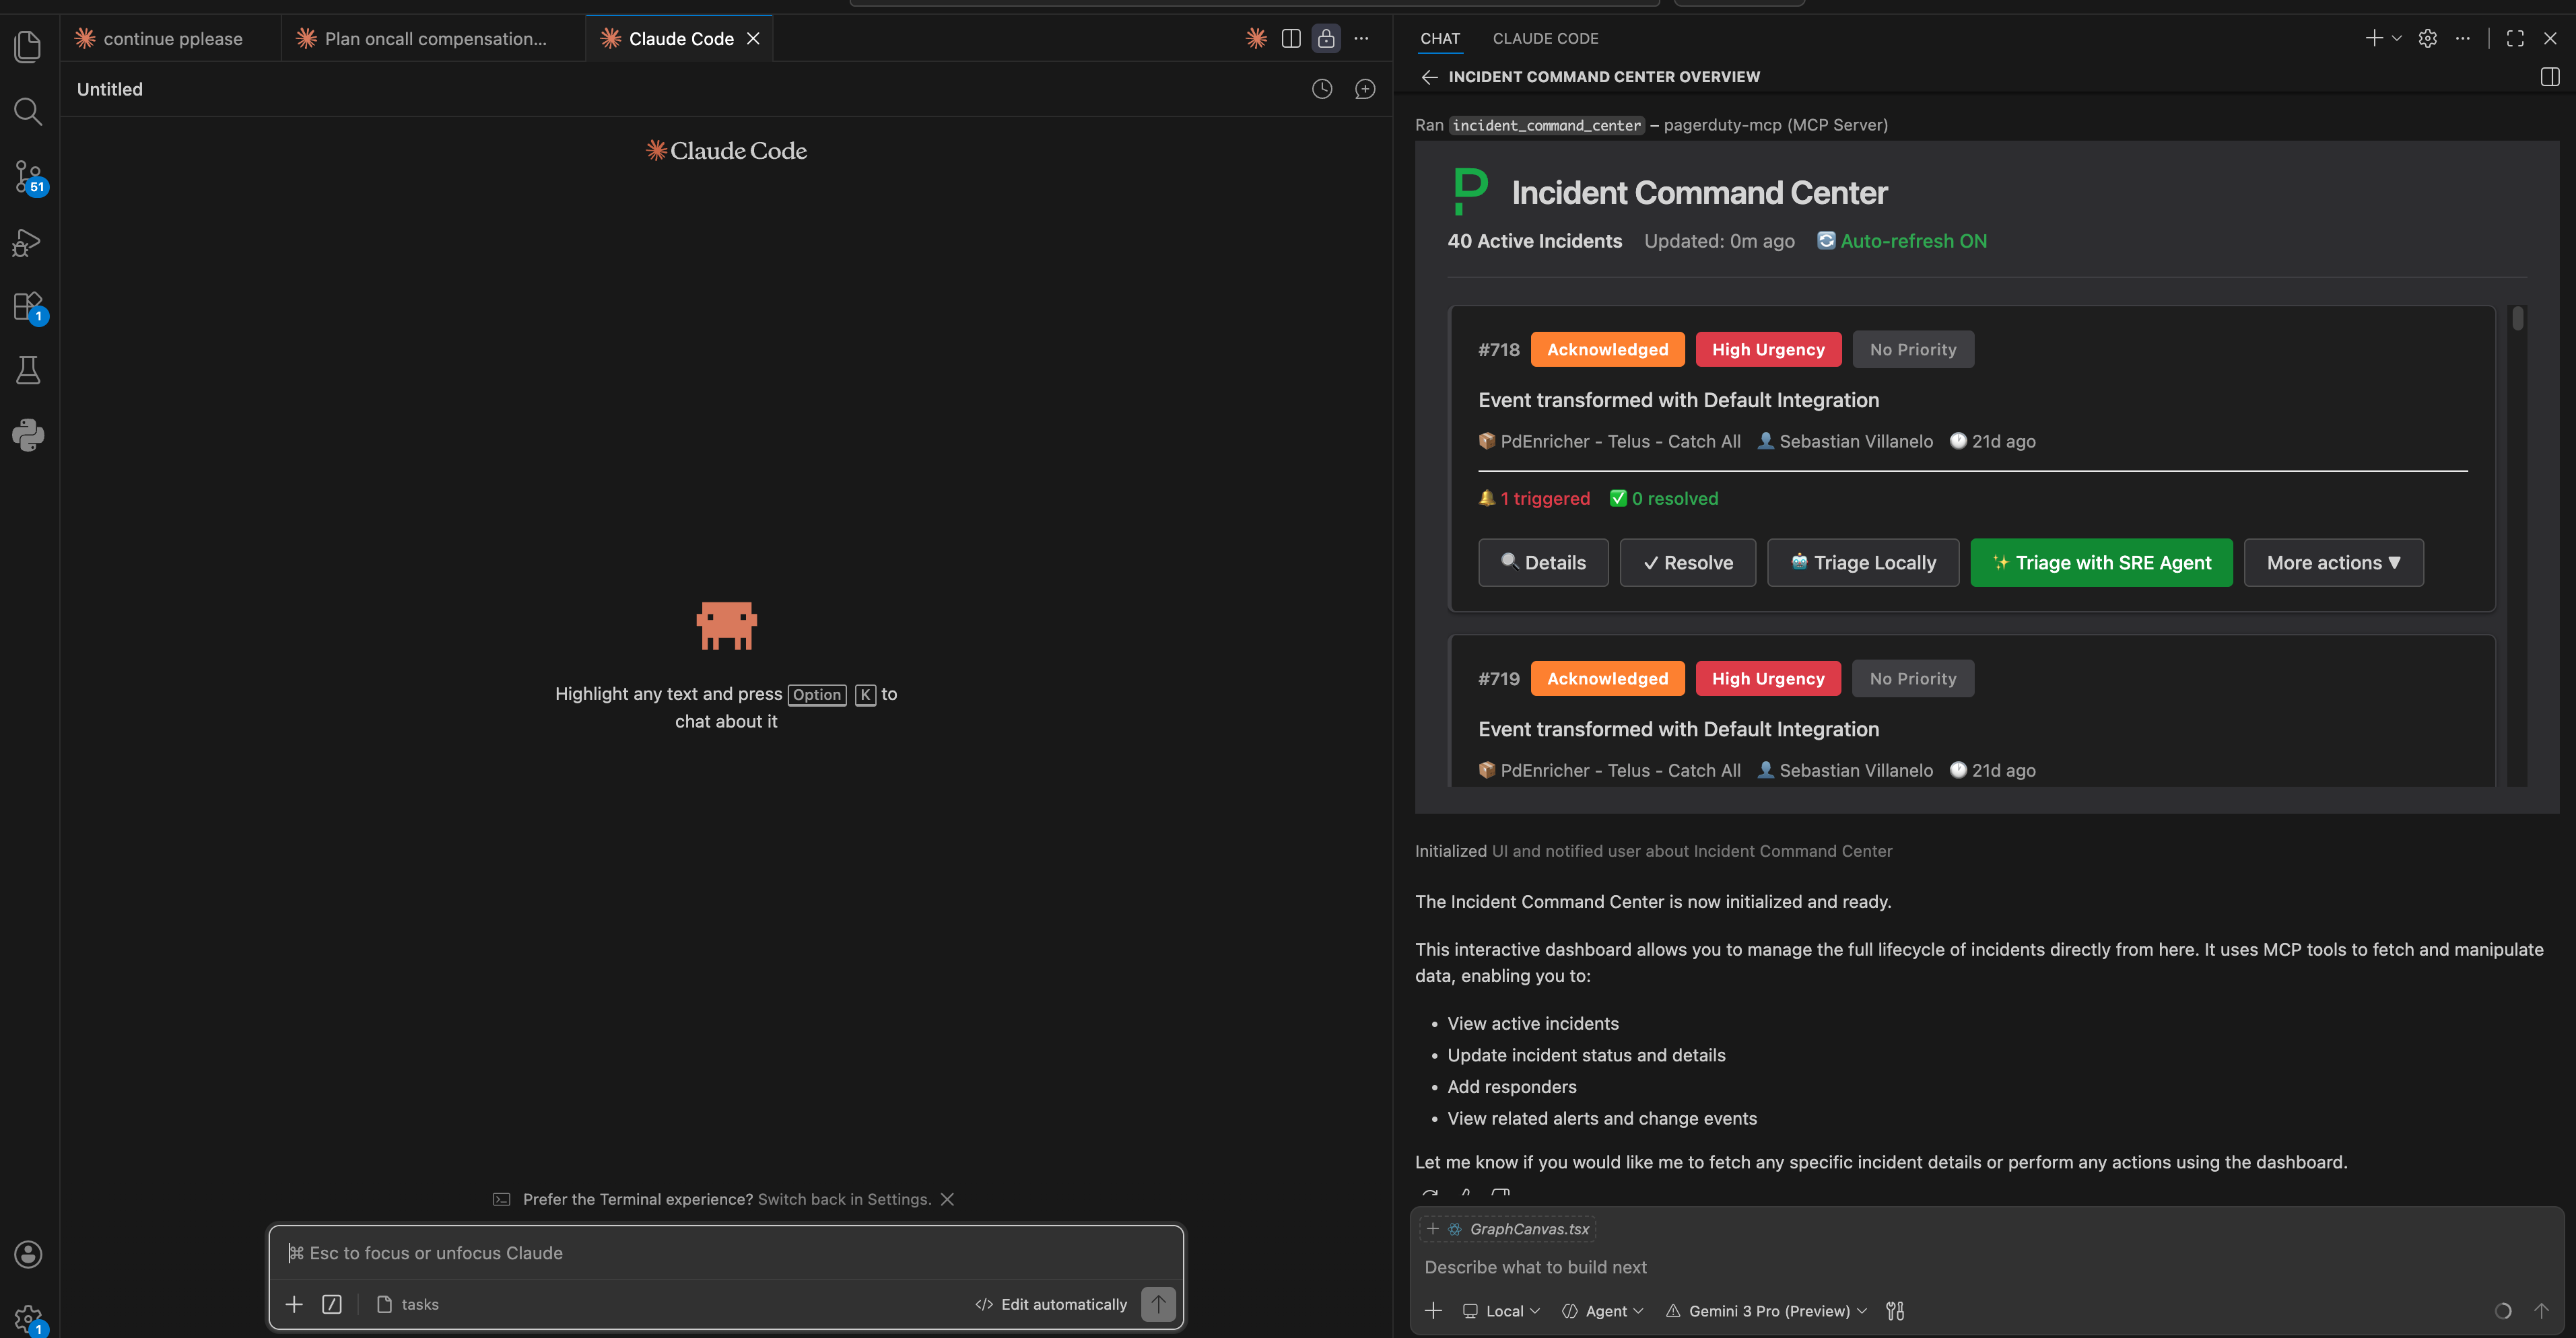
Task: Open the Source Control sidebar showing 51 changes
Action: [27, 176]
